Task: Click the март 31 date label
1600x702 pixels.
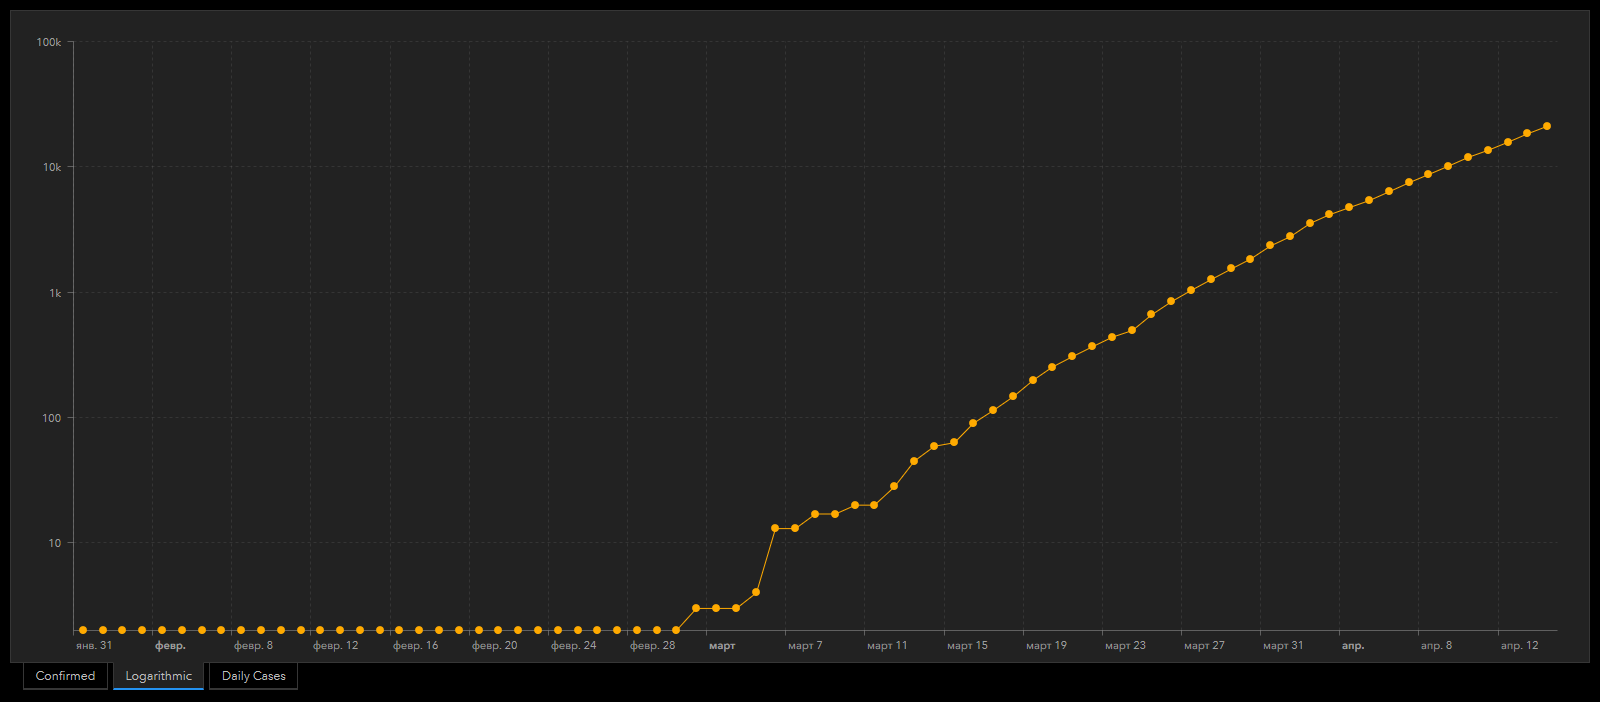Action: tap(1283, 646)
